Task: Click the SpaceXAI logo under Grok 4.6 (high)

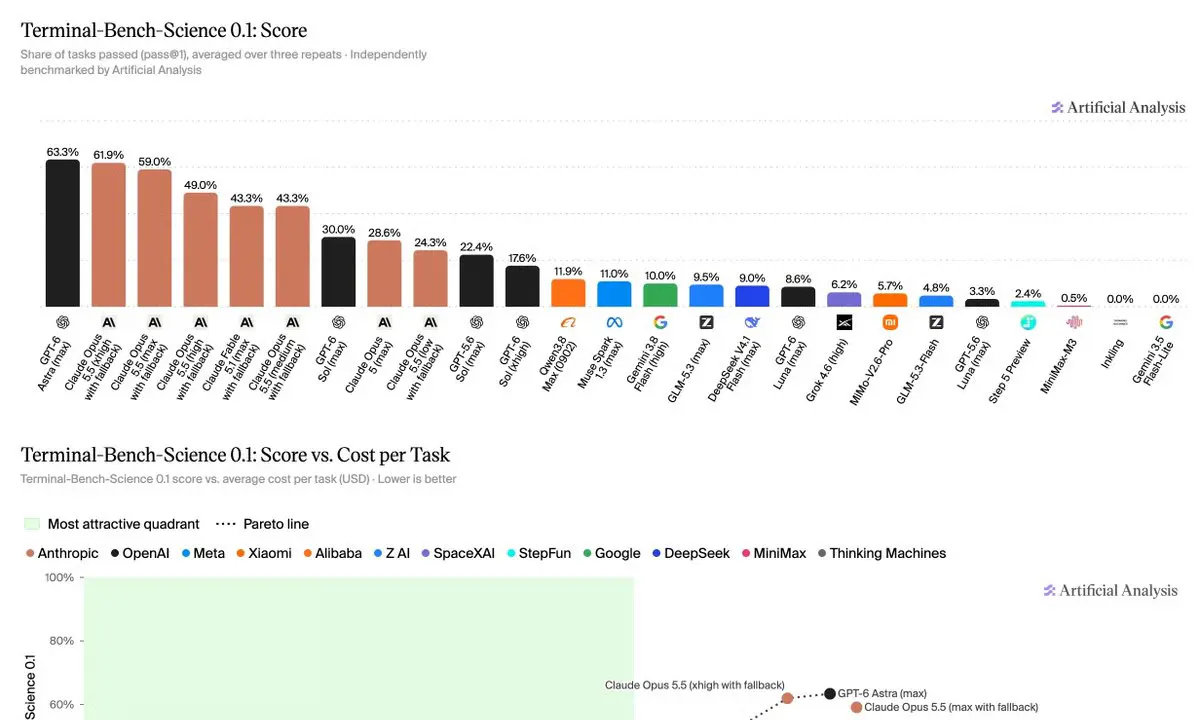Action: [x=844, y=322]
